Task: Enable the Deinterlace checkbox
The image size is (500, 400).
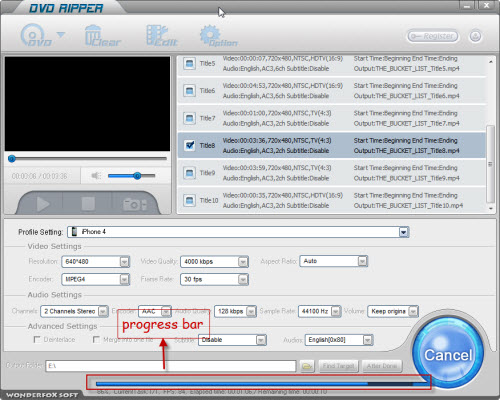Action: 37,339
